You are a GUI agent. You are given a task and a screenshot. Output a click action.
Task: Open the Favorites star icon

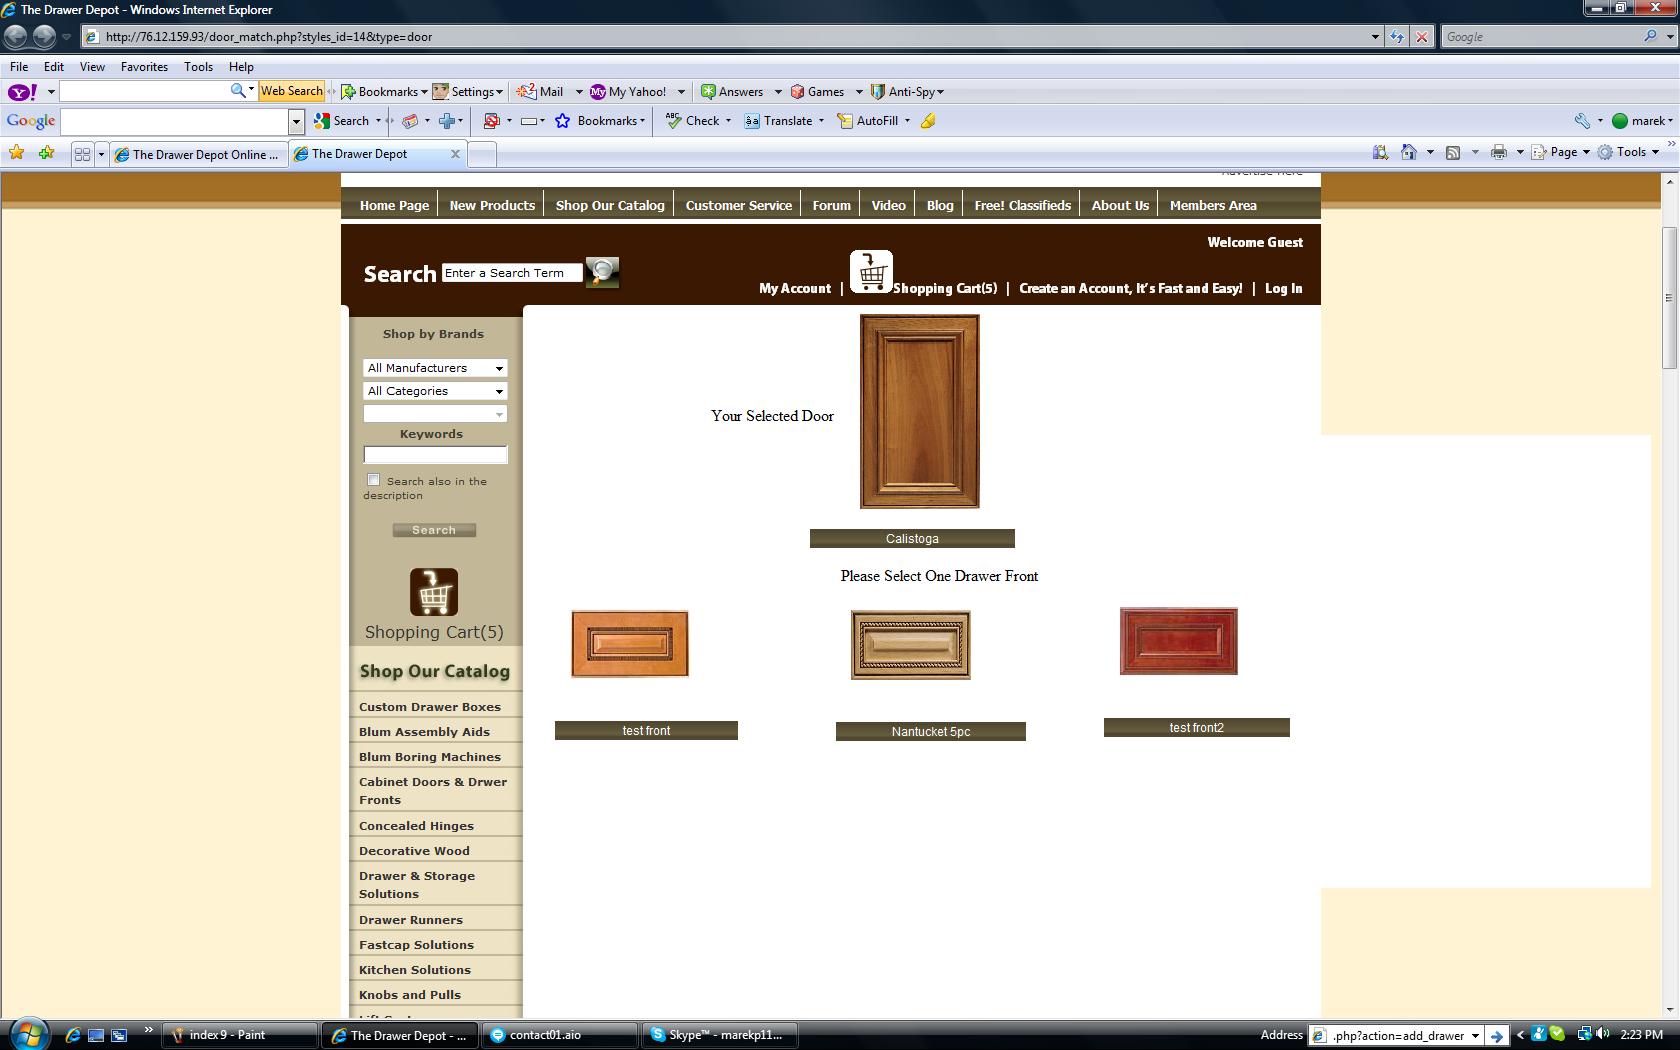[17, 153]
